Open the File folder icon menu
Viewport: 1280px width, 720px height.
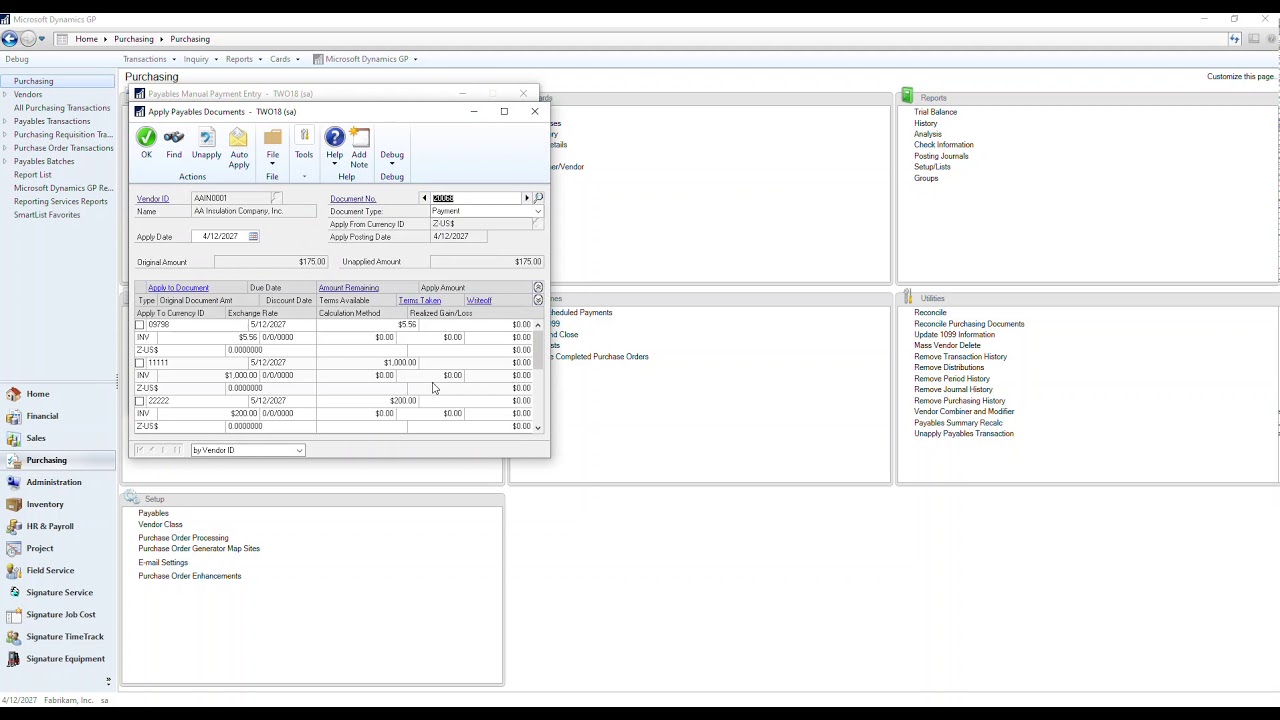(x=272, y=137)
